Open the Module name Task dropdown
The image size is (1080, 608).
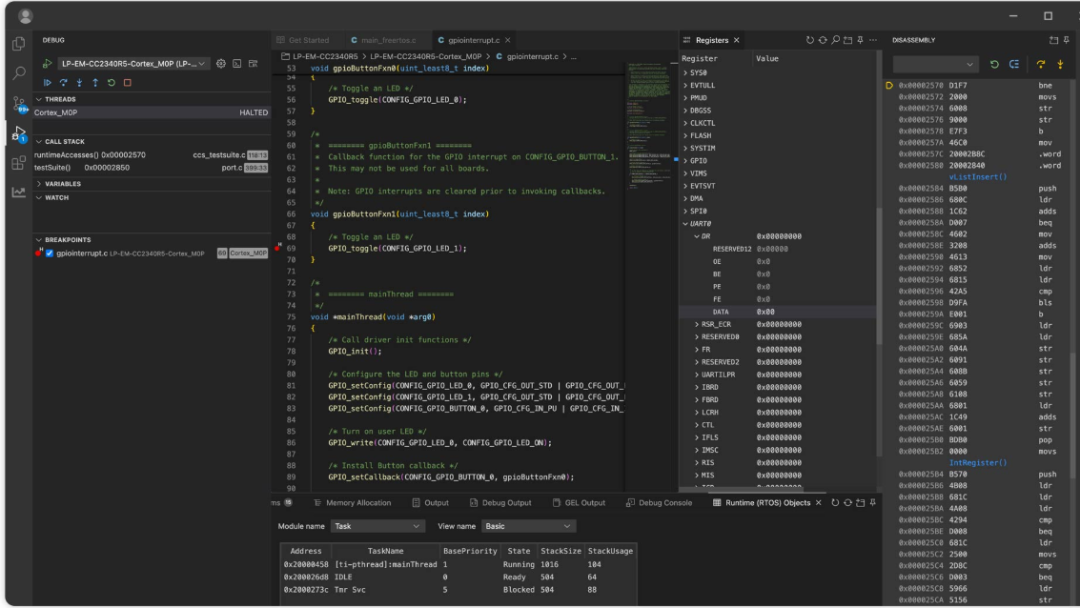377,526
